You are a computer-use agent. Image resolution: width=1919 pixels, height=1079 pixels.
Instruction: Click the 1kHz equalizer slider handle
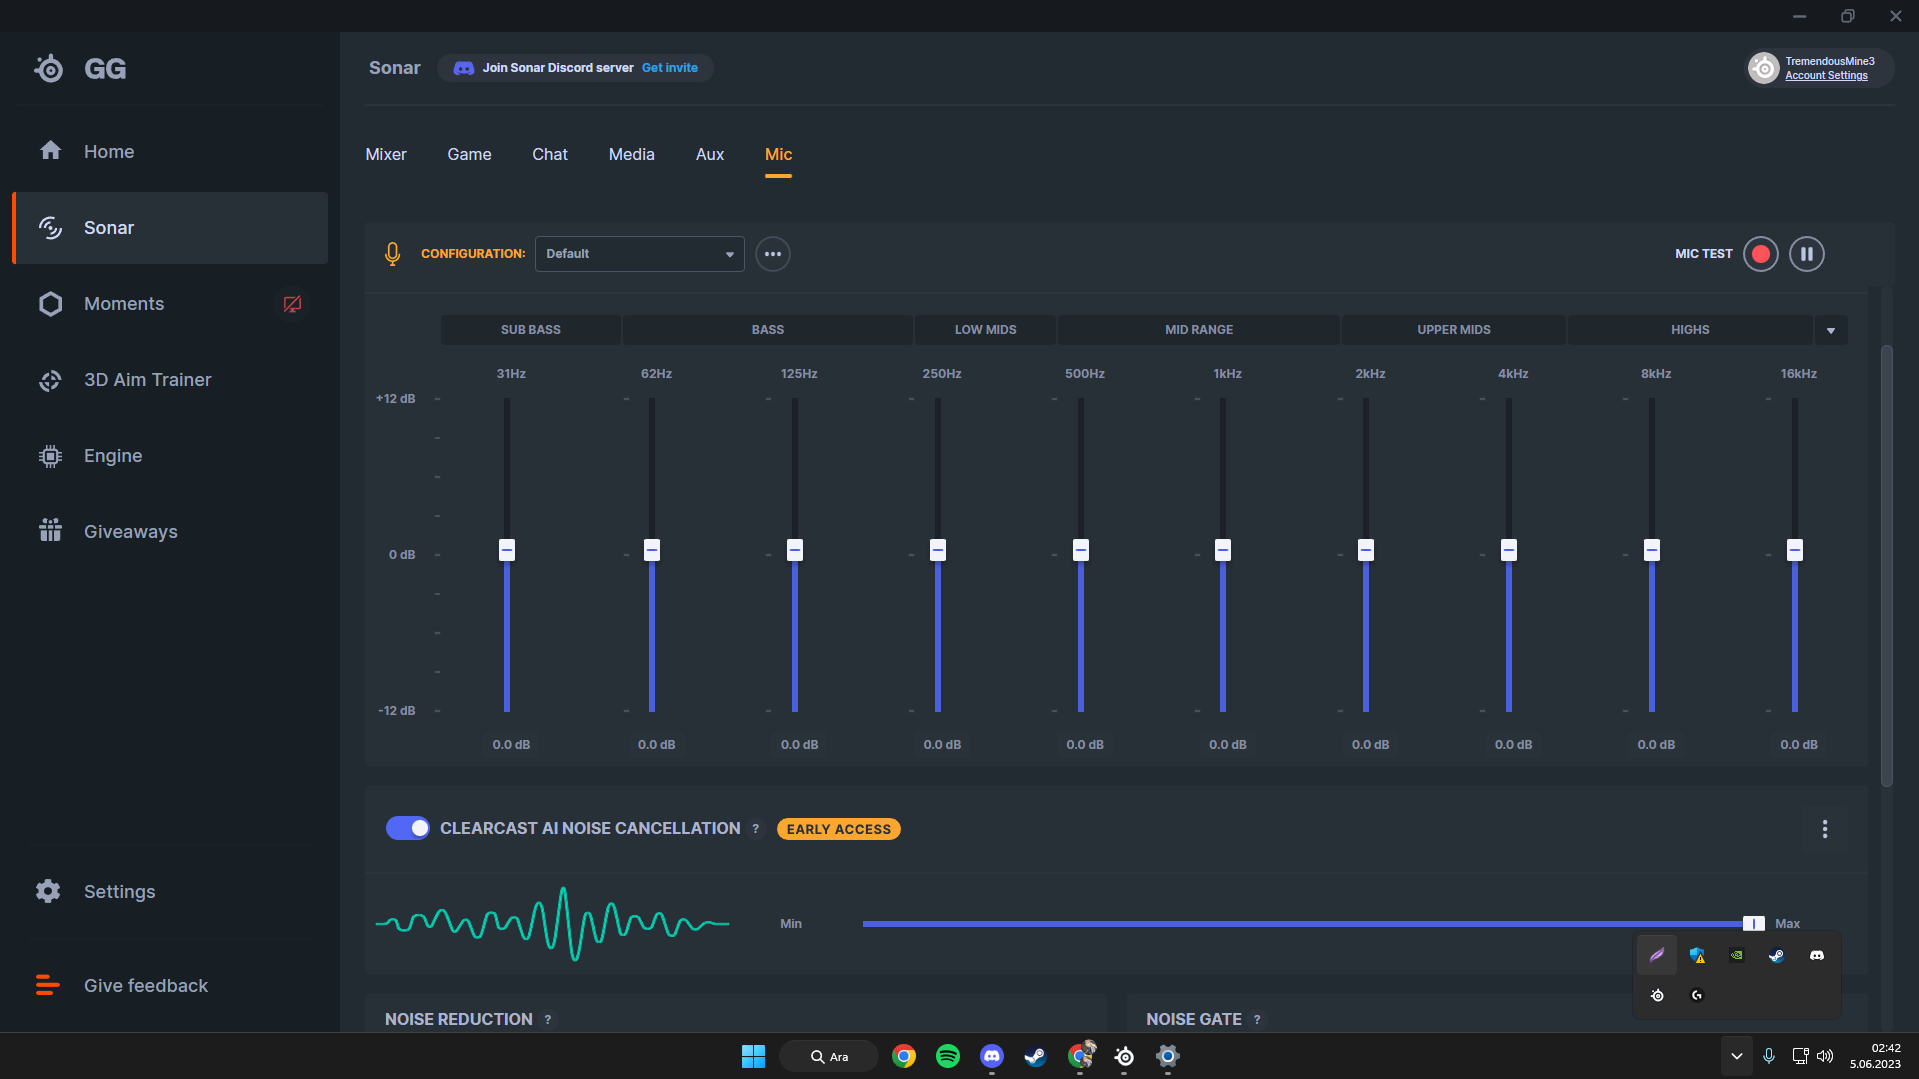click(x=1222, y=550)
